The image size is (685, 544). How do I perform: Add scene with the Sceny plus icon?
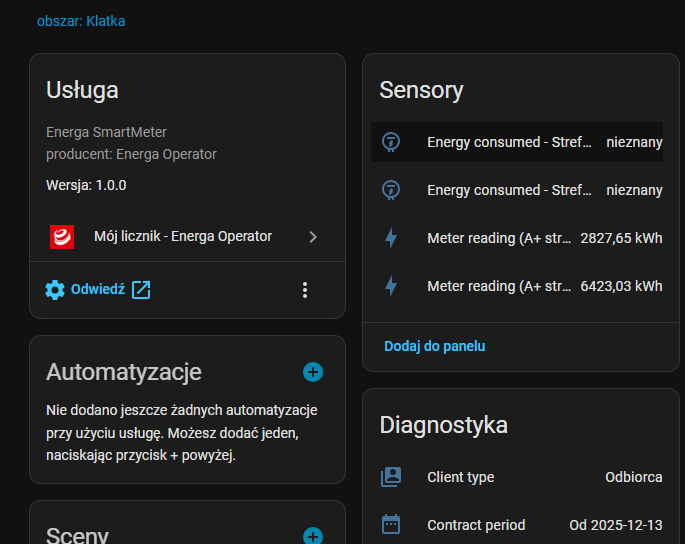[313, 536]
